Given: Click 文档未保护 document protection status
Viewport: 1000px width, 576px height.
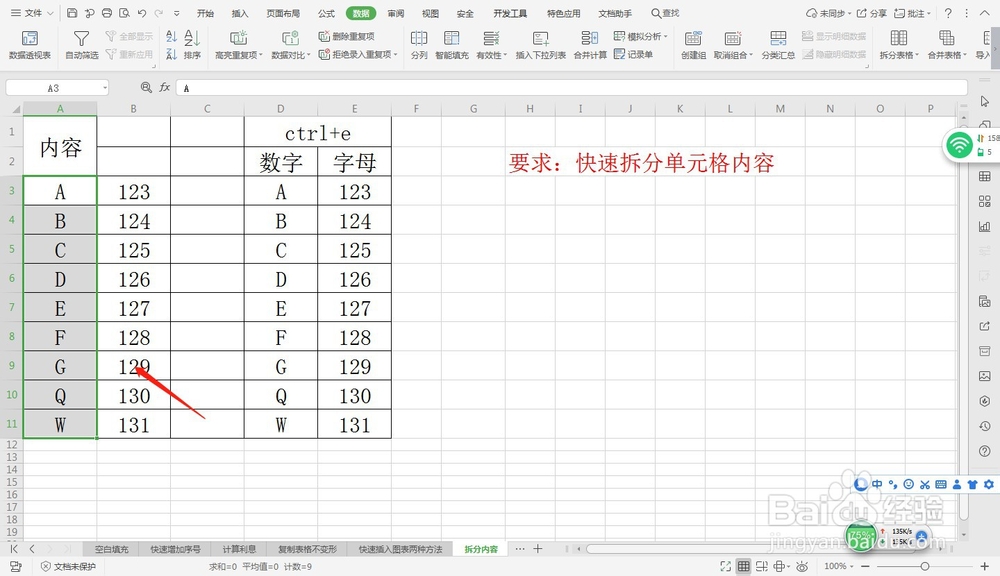Looking at the screenshot, I should pos(68,566).
